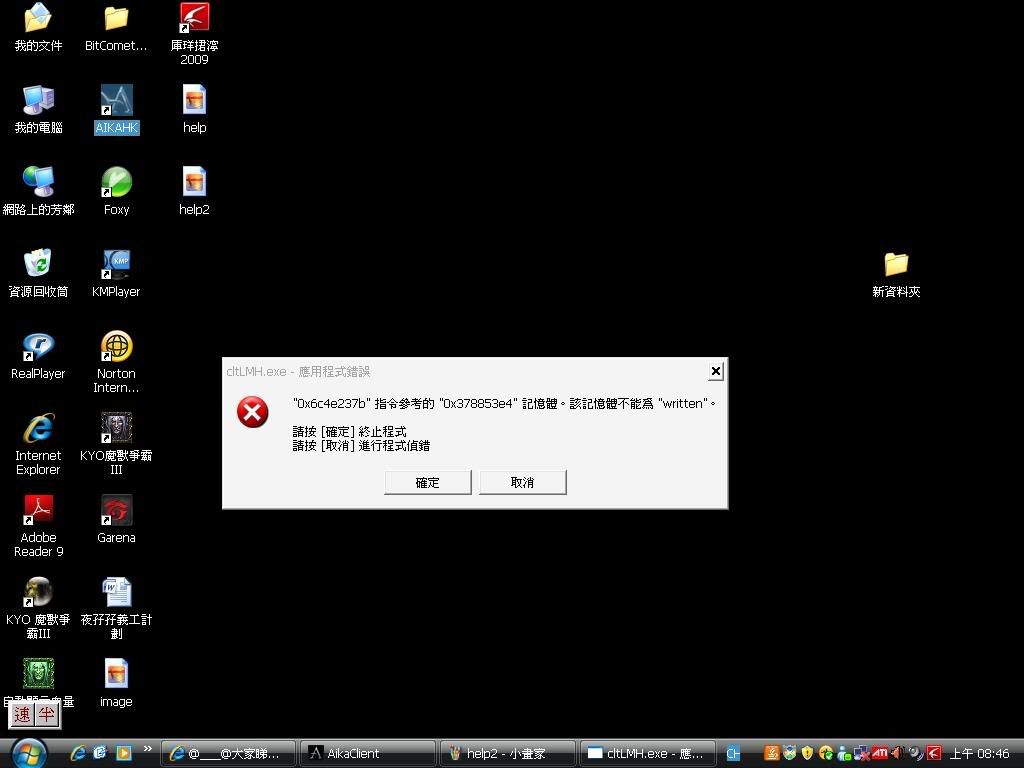This screenshot has width=1024, height=768.
Task: Switch to help2 - 小畫家 taskbar window
Action: [507, 753]
